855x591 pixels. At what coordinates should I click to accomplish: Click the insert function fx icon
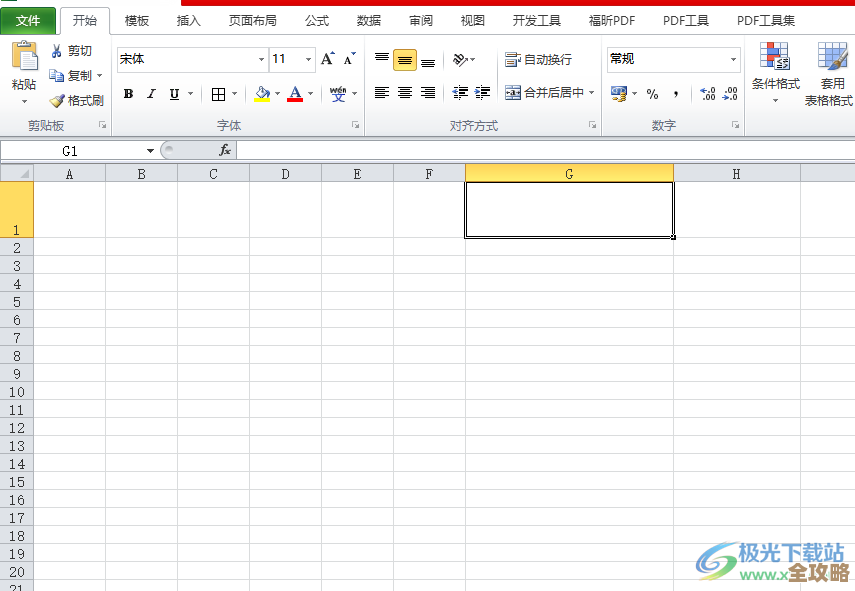[225, 150]
